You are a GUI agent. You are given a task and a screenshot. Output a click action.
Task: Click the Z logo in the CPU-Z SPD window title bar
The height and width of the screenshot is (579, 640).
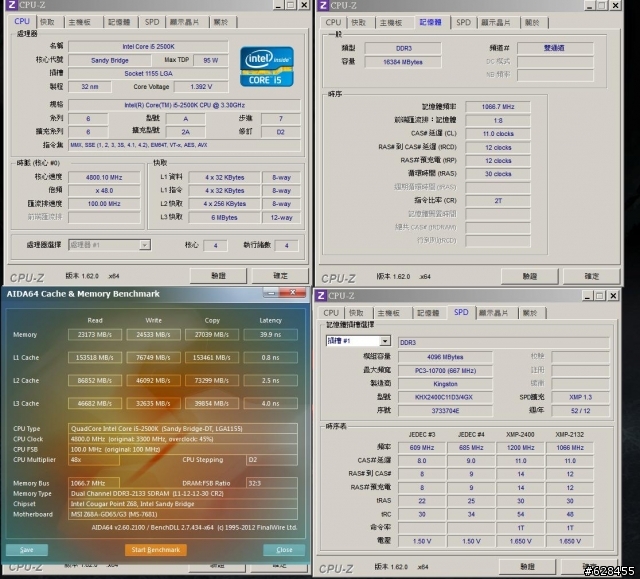(321, 295)
